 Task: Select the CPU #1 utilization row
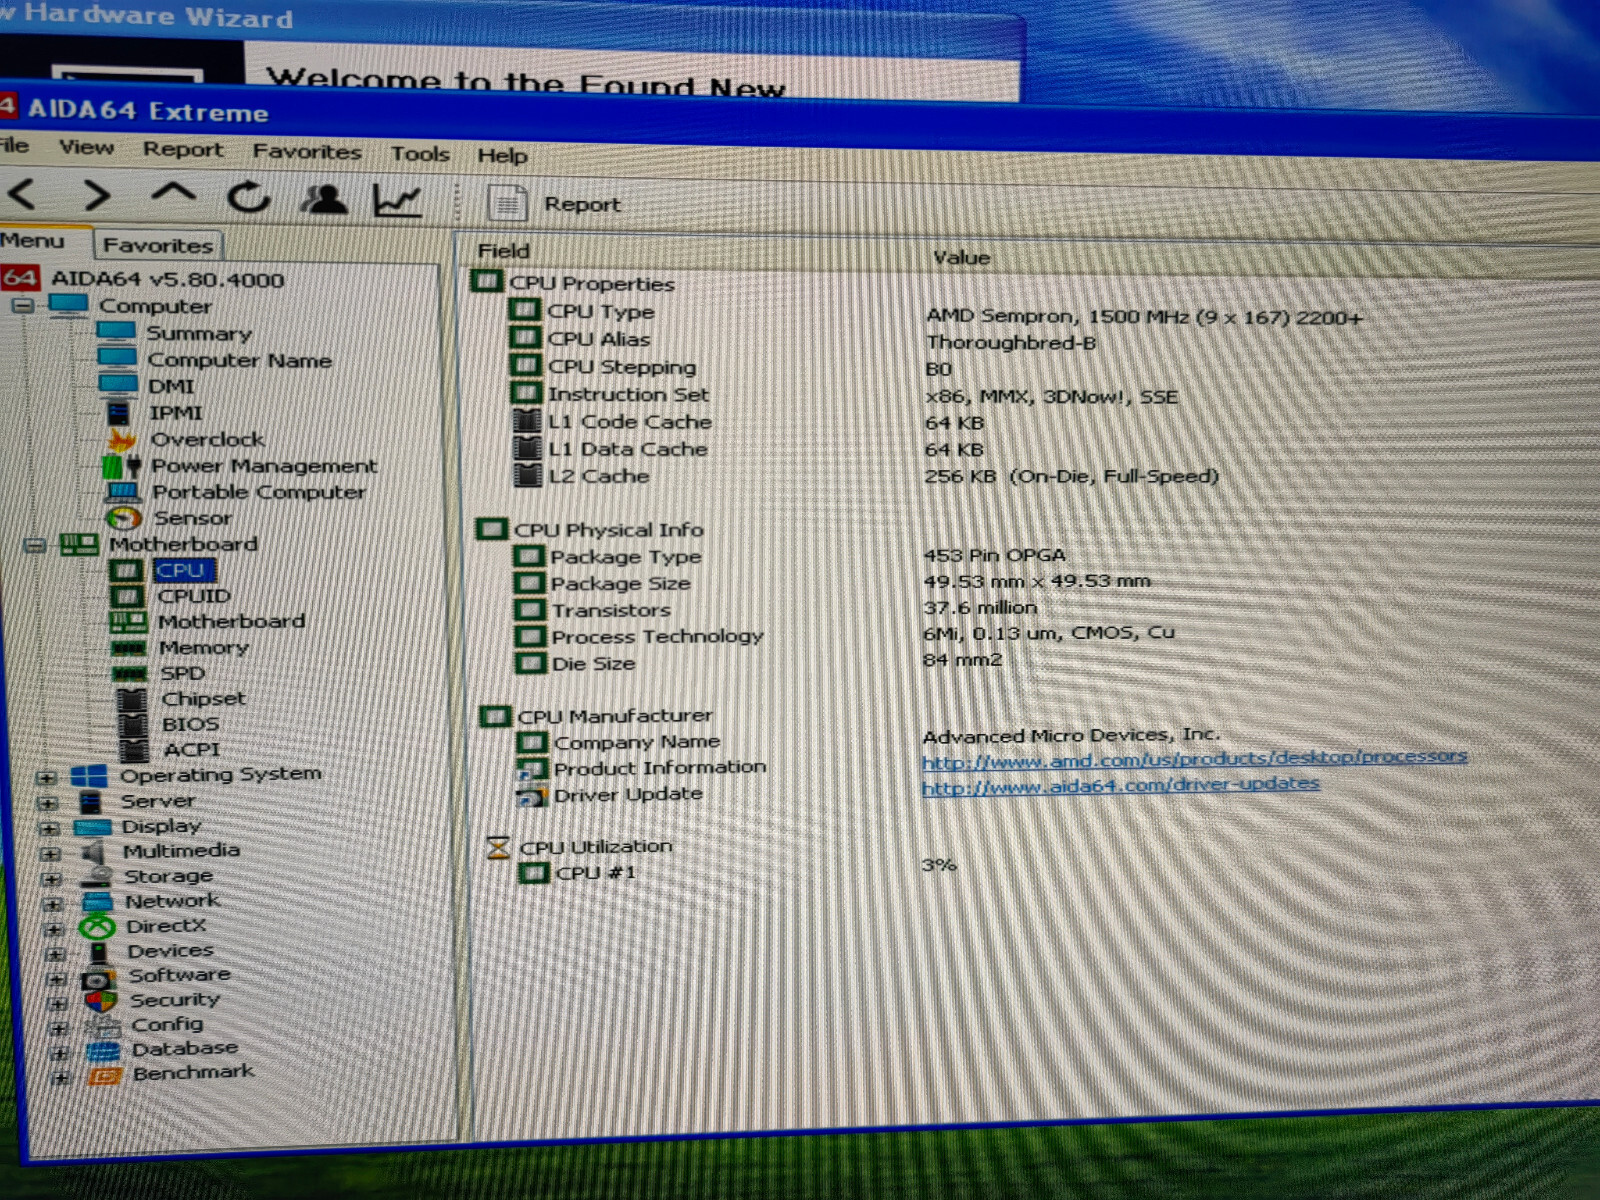pyautogui.click(x=736, y=870)
